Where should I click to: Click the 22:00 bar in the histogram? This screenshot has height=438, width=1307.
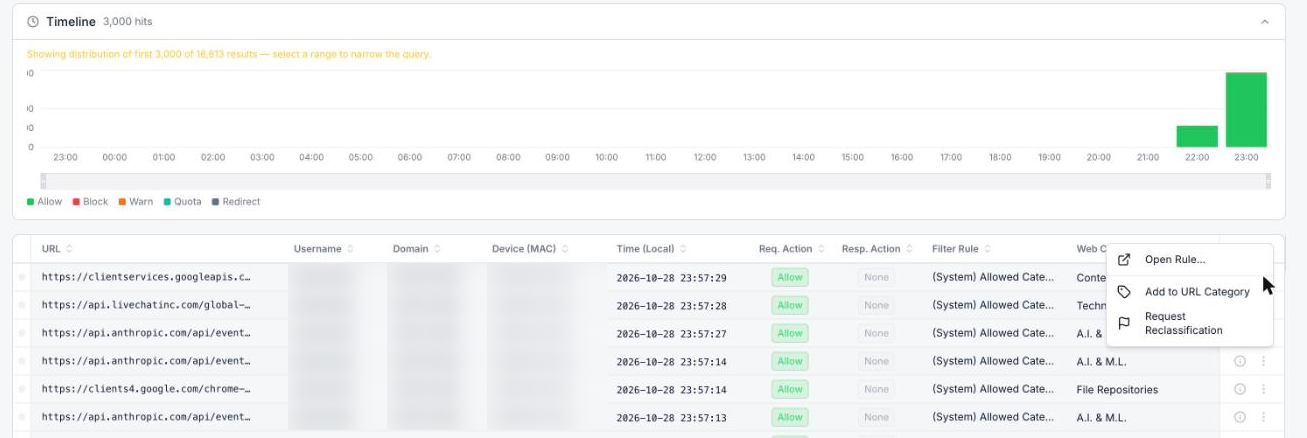click(x=1197, y=136)
